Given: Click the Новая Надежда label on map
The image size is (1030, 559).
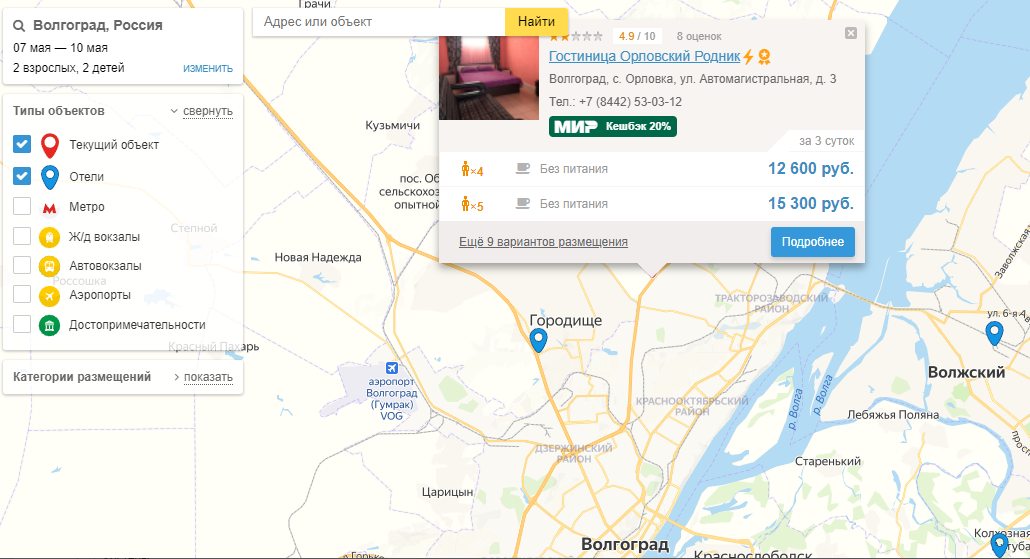Looking at the screenshot, I should click(318, 257).
